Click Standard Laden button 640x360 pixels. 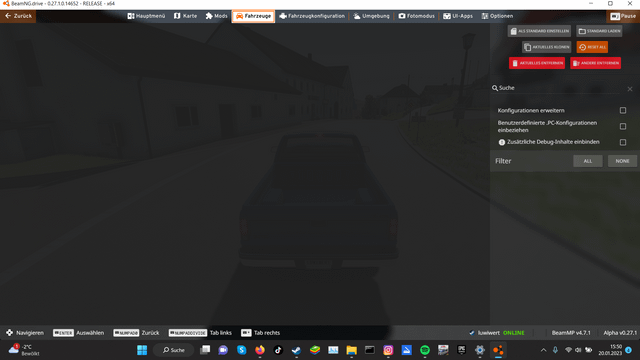599,31
